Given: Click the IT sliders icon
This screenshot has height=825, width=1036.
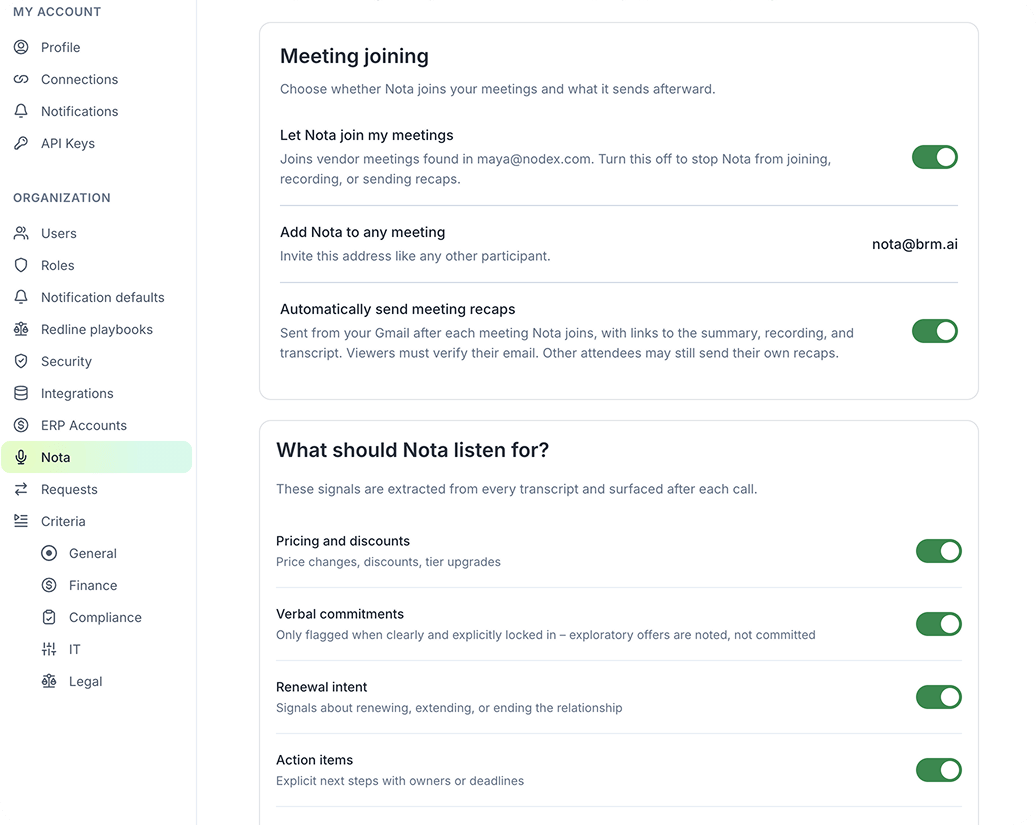Looking at the screenshot, I should (49, 649).
